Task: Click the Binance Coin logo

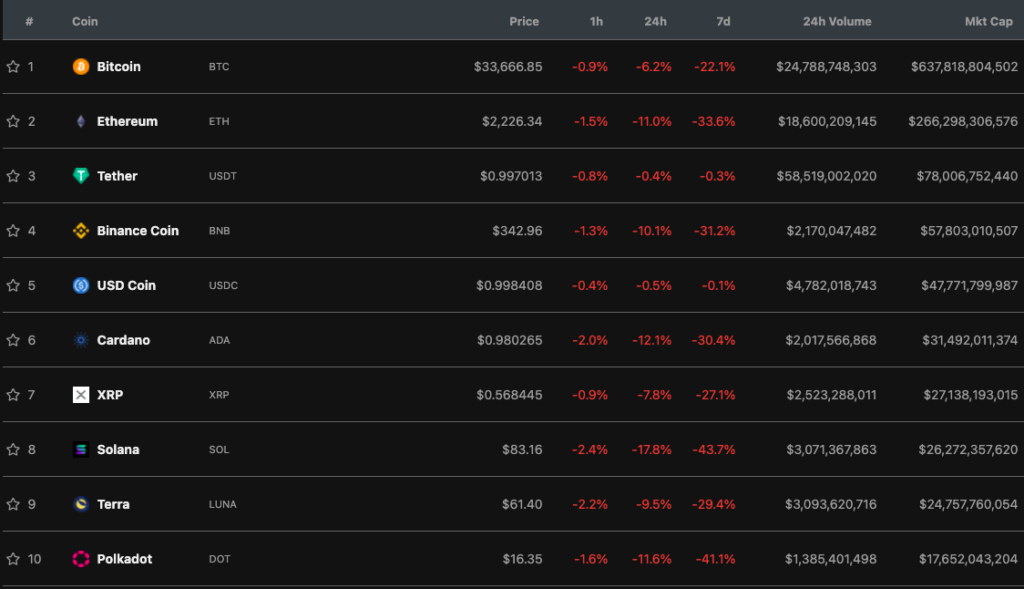Action: click(x=80, y=230)
